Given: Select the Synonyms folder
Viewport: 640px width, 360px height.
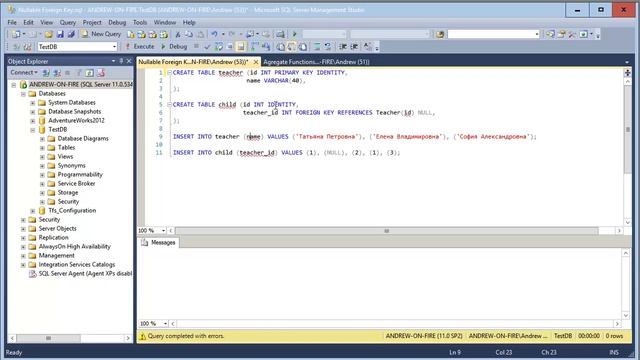Looking at the screenshot, I should coord(71,165).
